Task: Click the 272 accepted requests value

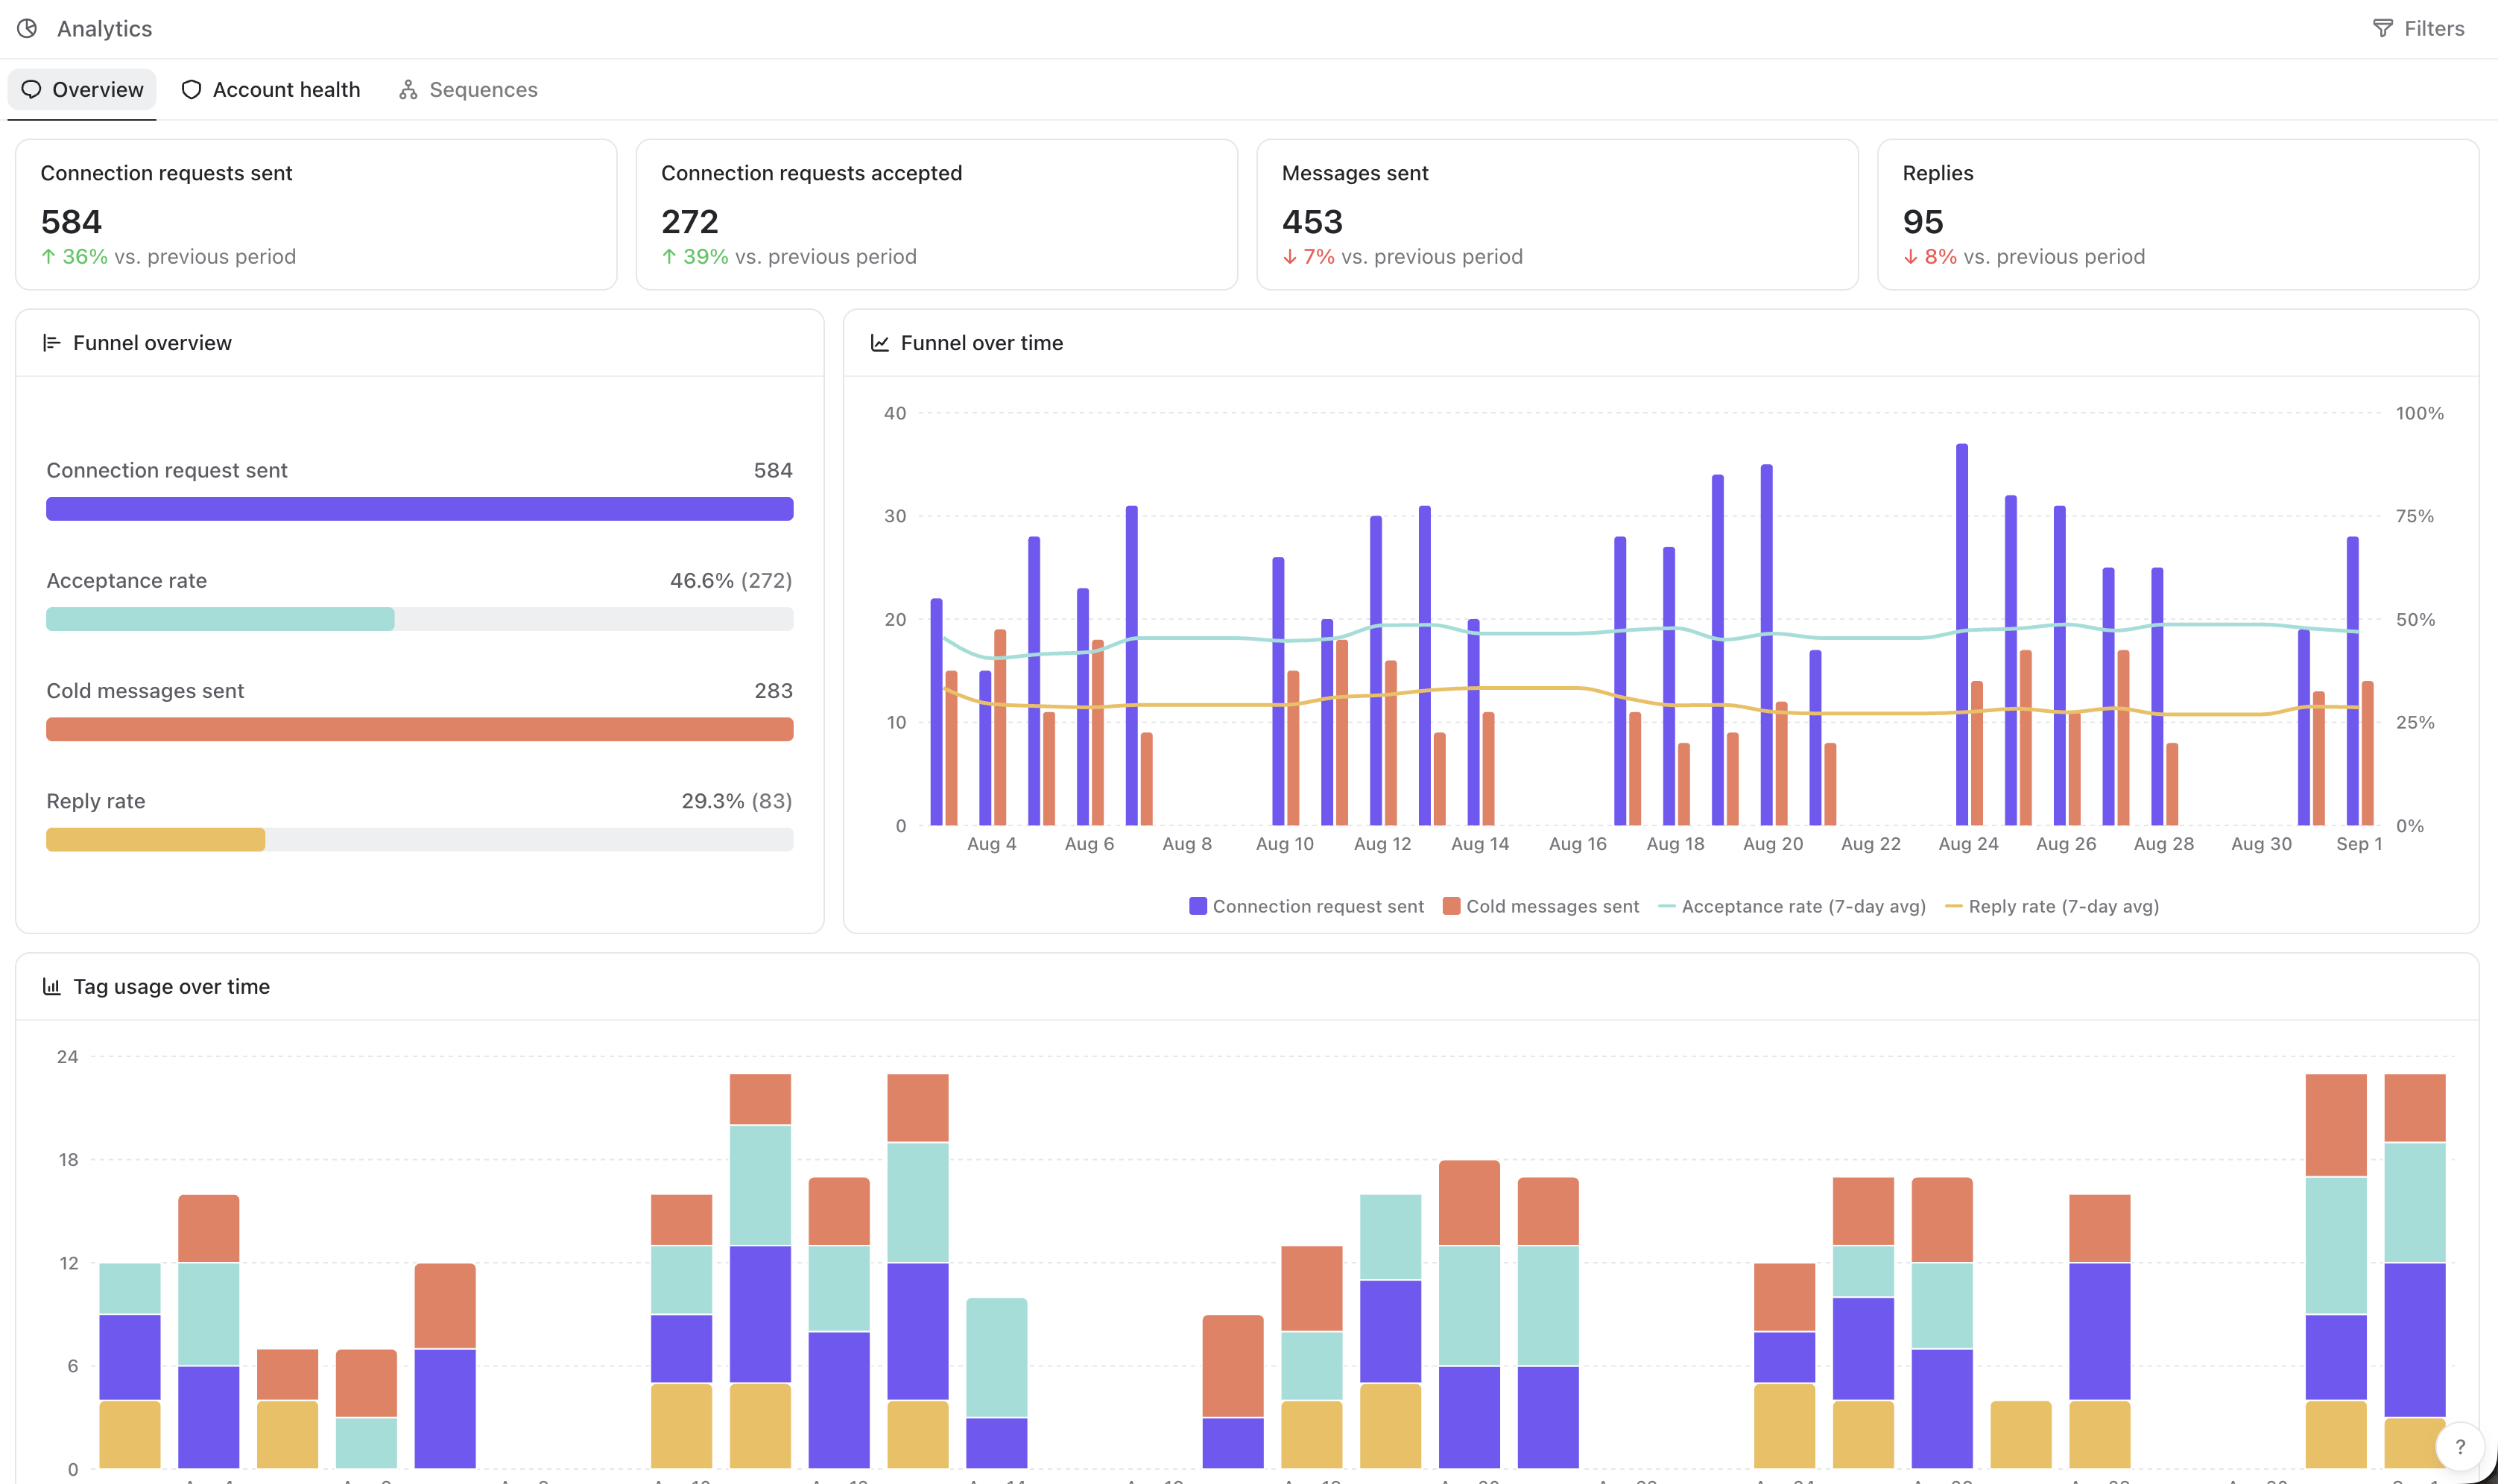Action: (x=690, y=221)
